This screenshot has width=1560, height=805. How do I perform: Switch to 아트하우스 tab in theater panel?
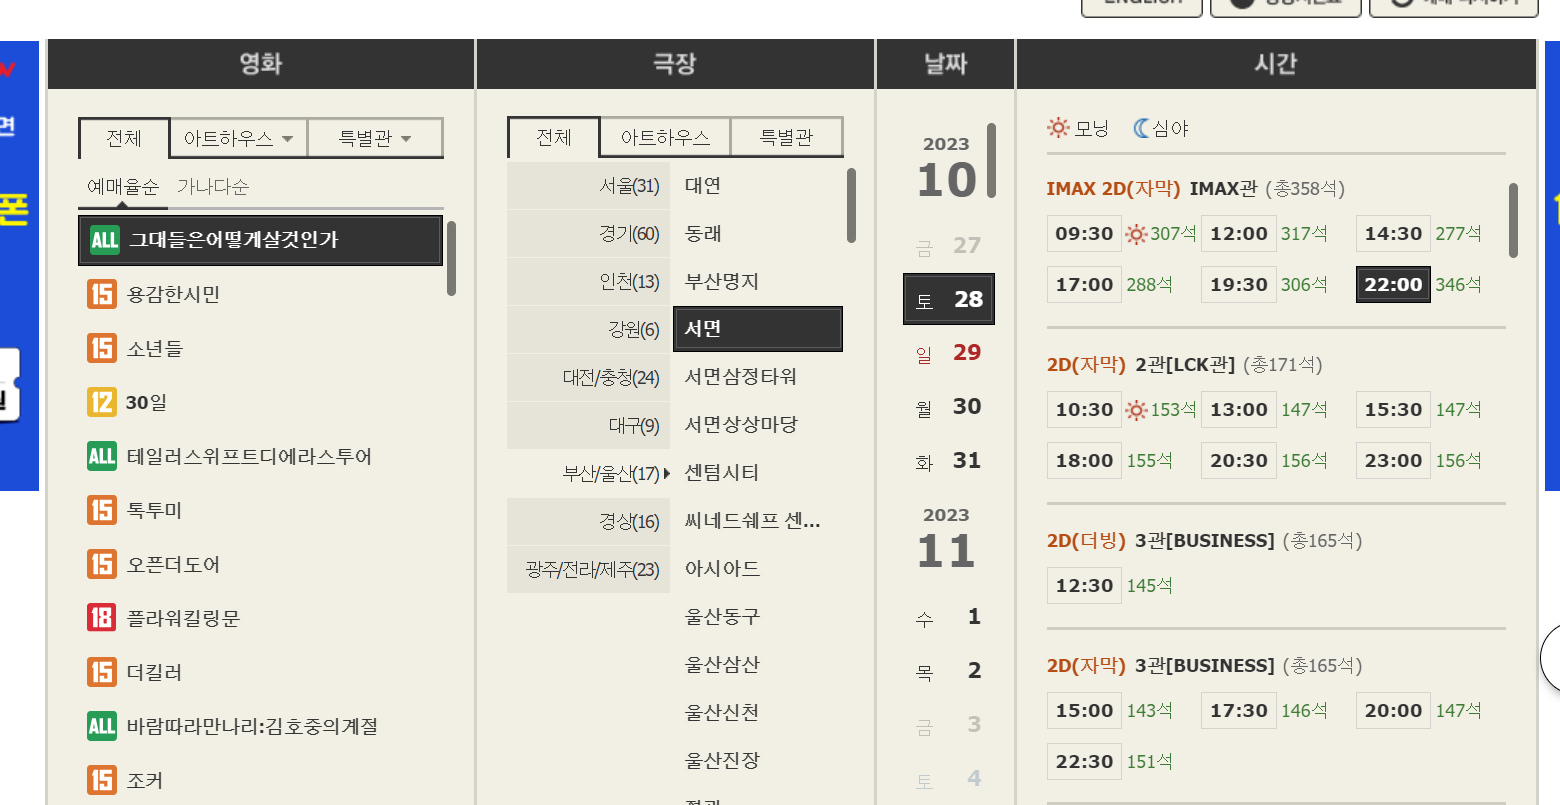[x=665, y=138]
